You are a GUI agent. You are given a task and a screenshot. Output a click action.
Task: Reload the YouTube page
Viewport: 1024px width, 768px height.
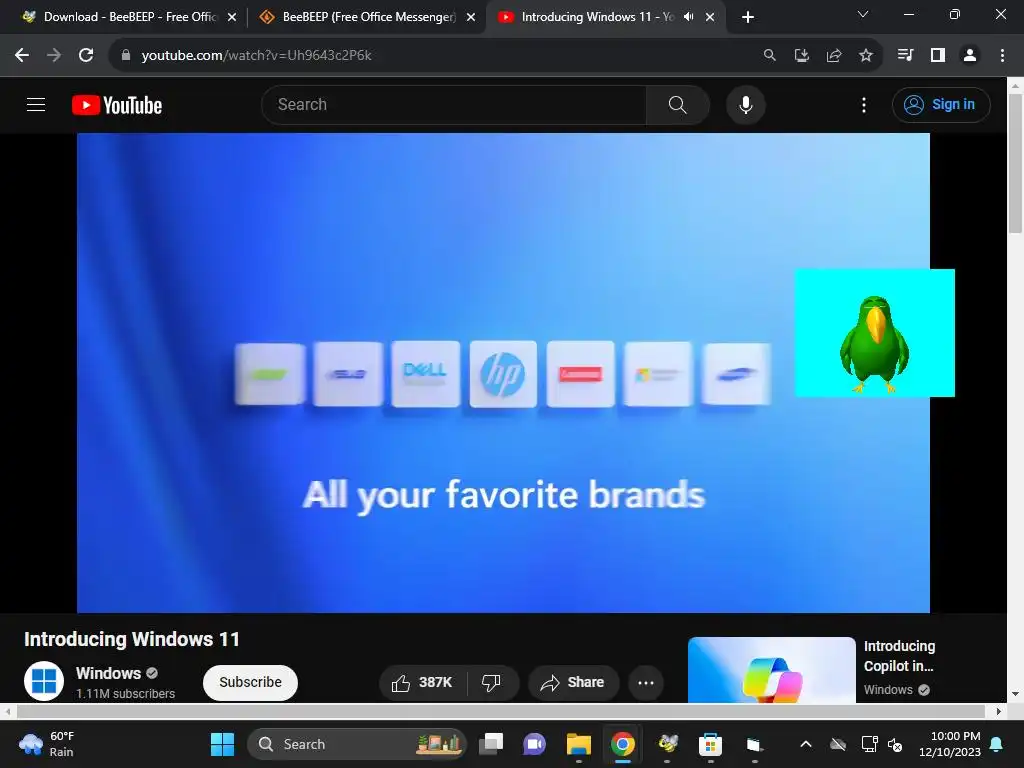pyautogui.click(x=86, y=56)
